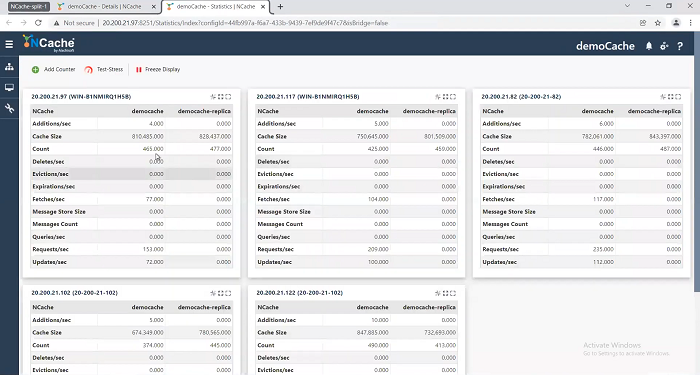Image resolution: width=700 pixels, height=375 pixels.
Task: Click the NCache-split-1 tab group label
Action: click(x=29, y=7)
